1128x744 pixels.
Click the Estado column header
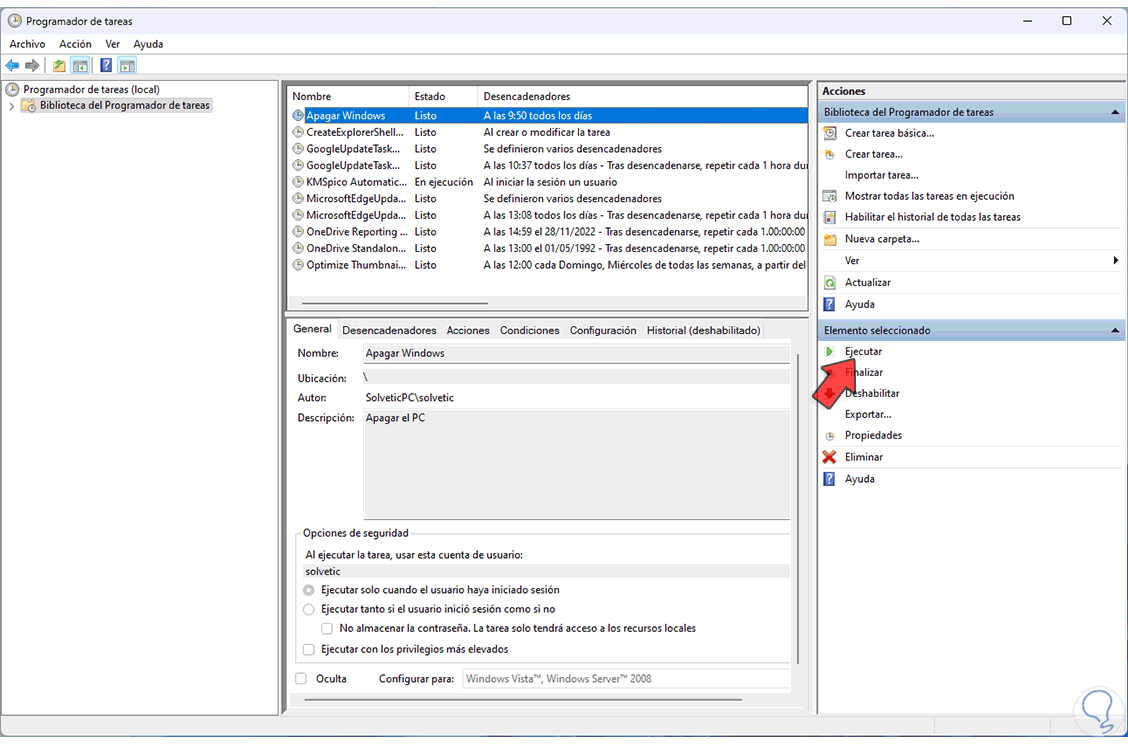[443, 96]
